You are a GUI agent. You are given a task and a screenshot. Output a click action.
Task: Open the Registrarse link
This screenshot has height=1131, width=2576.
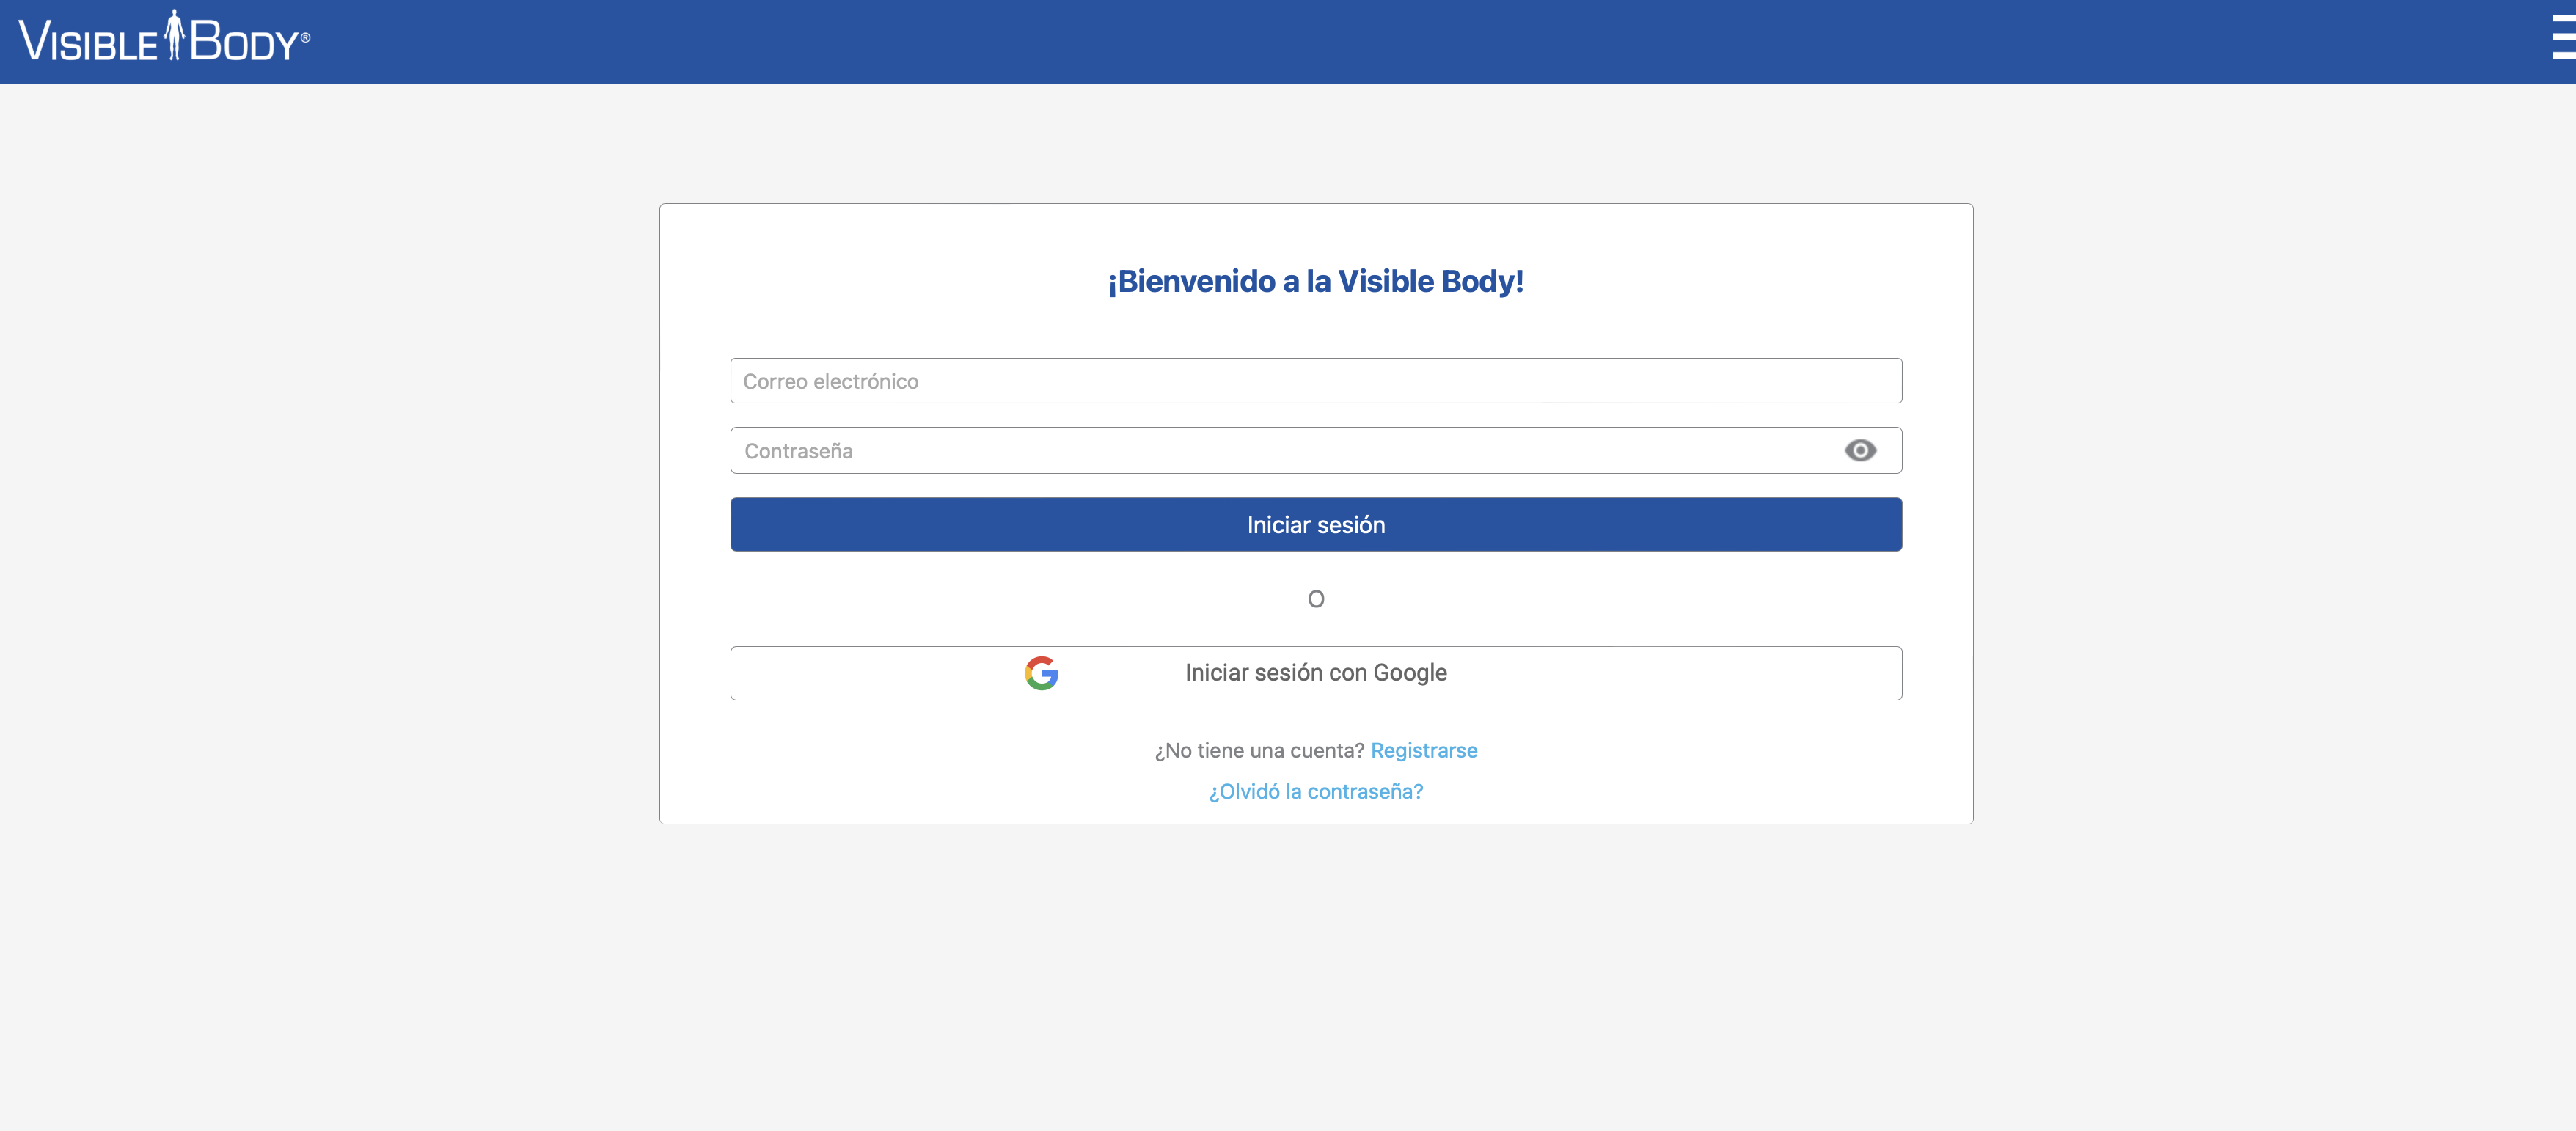(1424, 750)
